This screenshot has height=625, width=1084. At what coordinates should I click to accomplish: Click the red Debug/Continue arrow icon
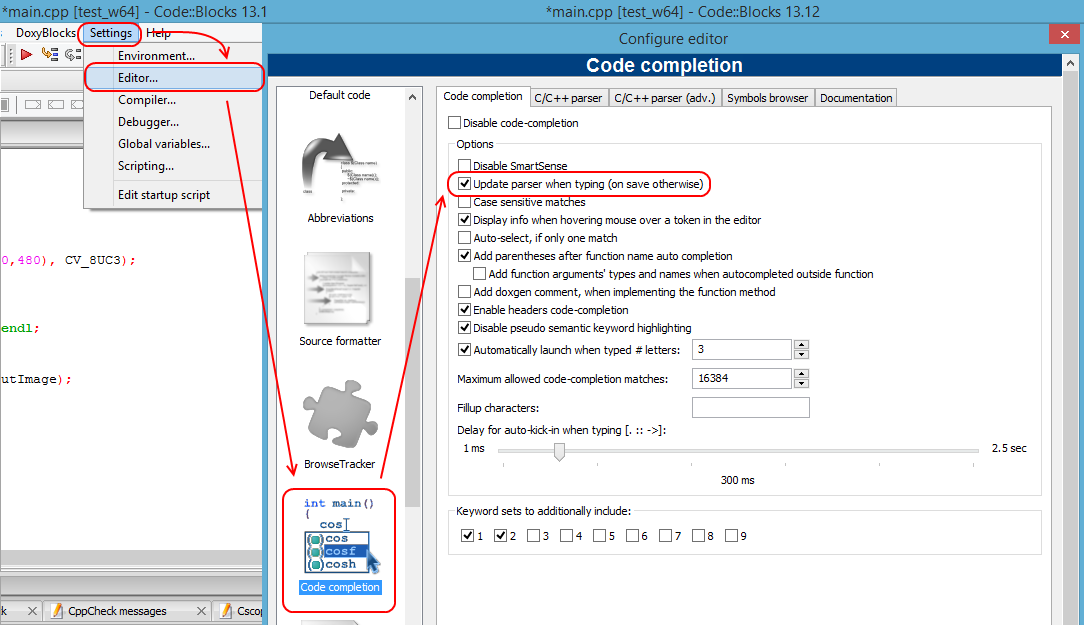pos(26,54)
